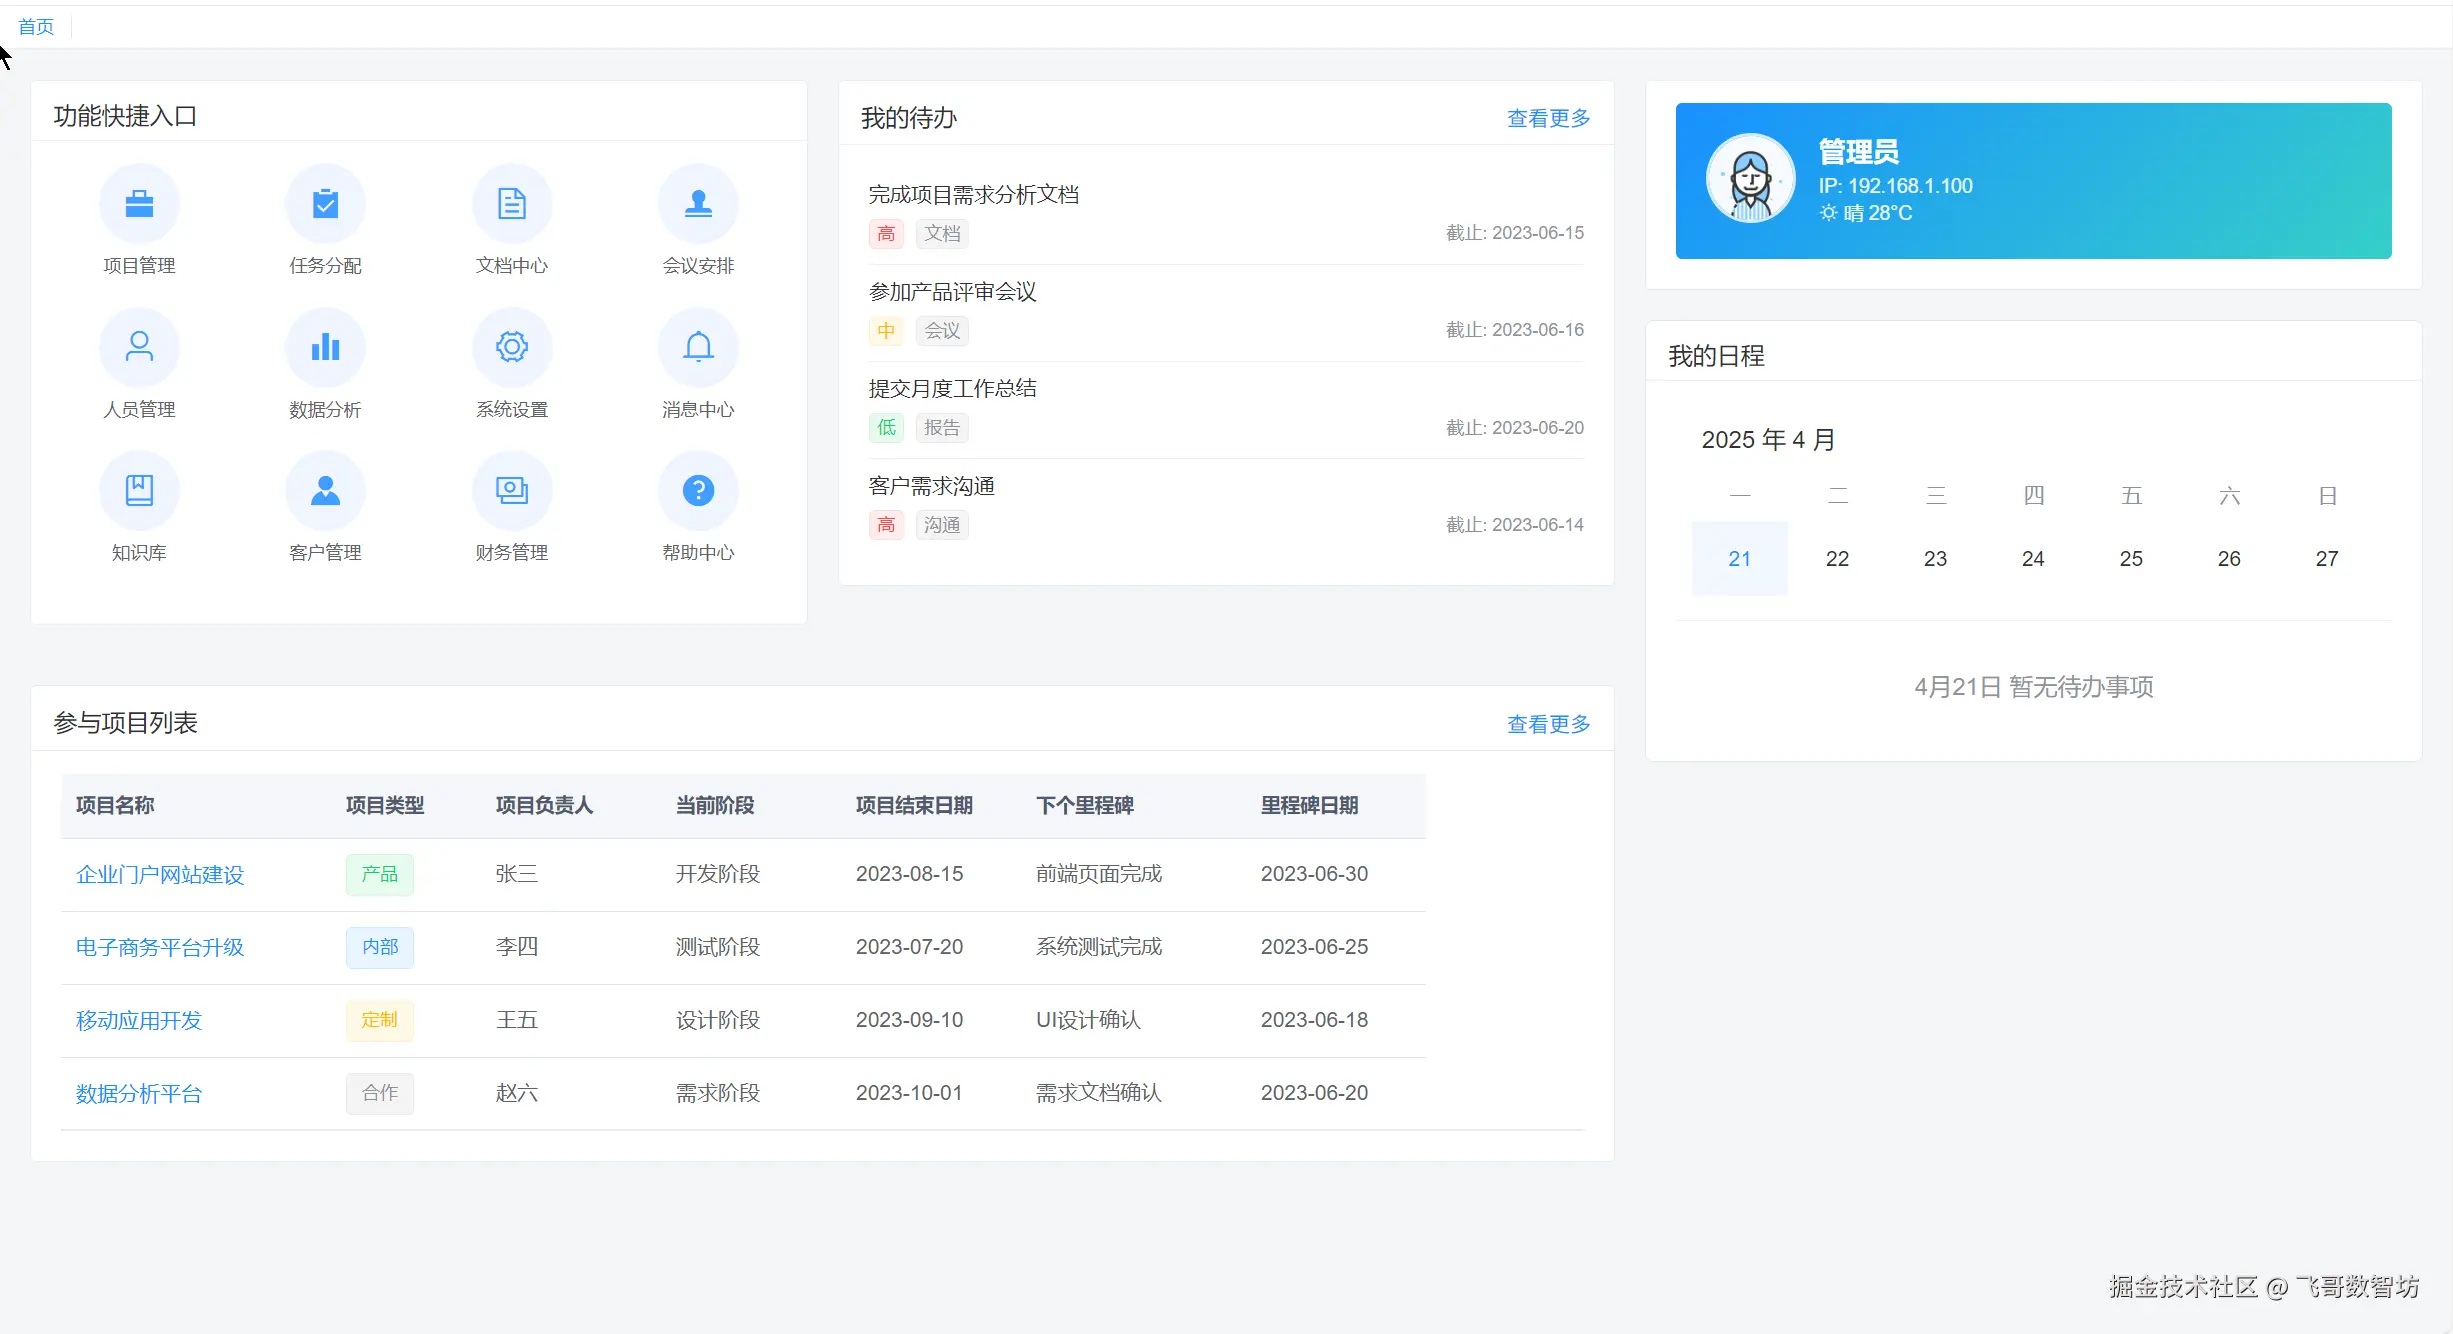The height and width of the screenshot is (1334, 2453).
Task: Open project link 电子商务平台升级
Action: click(x=160, y=948)
